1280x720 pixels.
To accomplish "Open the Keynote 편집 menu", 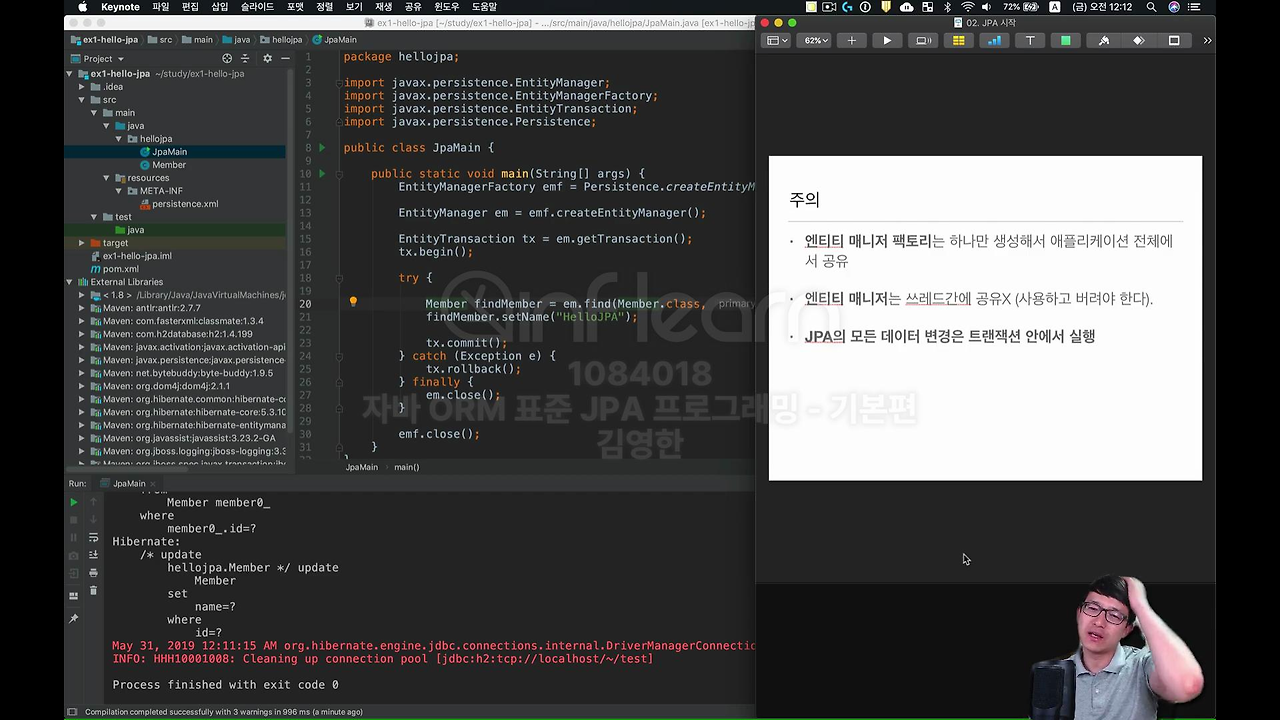I will (x=190, y=7).
